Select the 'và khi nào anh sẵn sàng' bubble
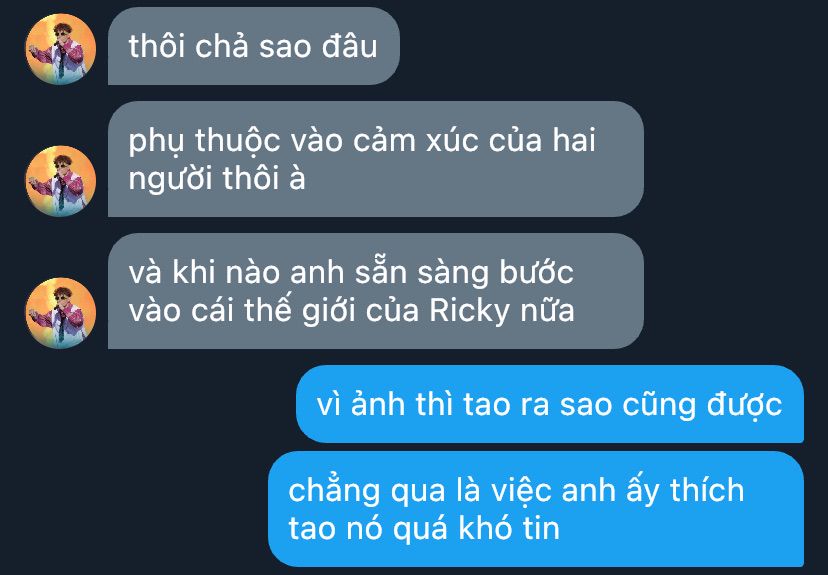The height and width of the screenshot is (575, 828). 375,291
